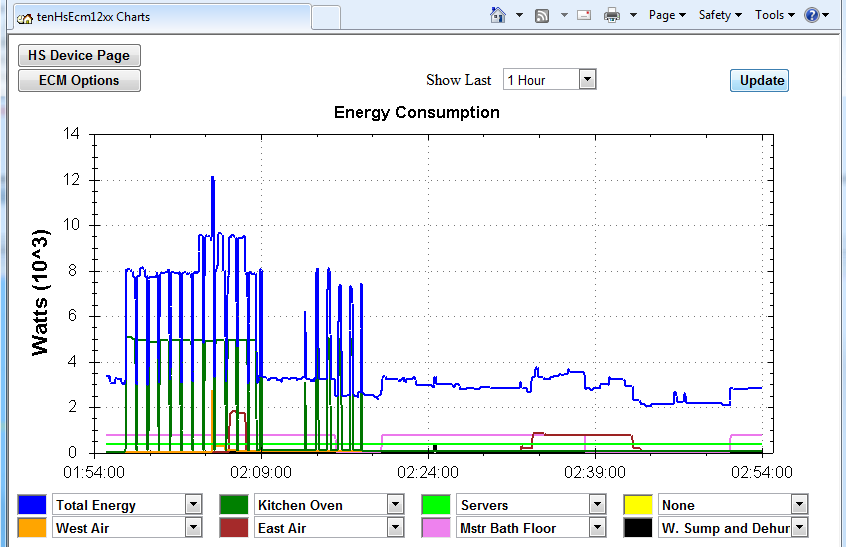Expand the arrow next to Print icon
This screenshot has height=547, width=846.
click(633, 15)
